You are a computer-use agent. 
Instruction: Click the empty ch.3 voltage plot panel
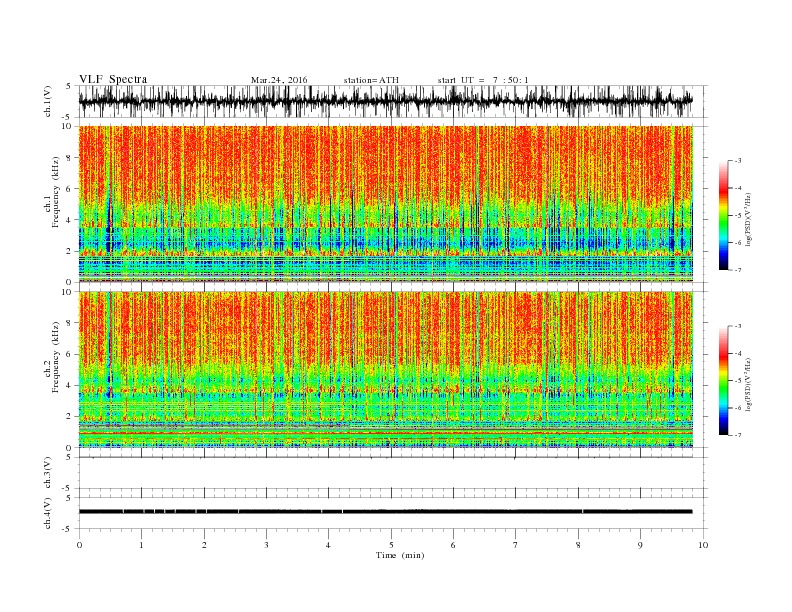point(393,473)
